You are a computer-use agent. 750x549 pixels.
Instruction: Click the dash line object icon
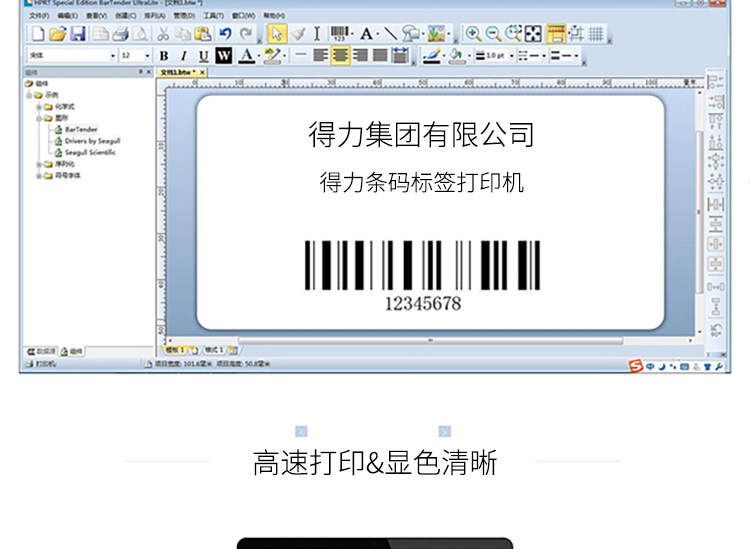pyautogui.click(x=300, y=55)
